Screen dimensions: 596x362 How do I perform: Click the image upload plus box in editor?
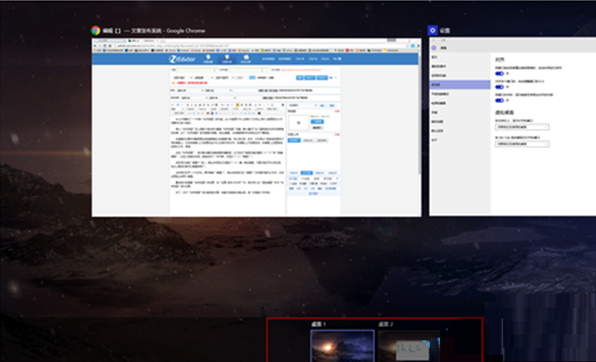coord(298,122)
